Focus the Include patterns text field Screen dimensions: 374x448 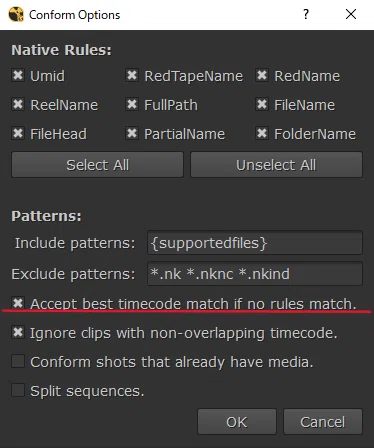pyautogui.click(x=255, y=243)
